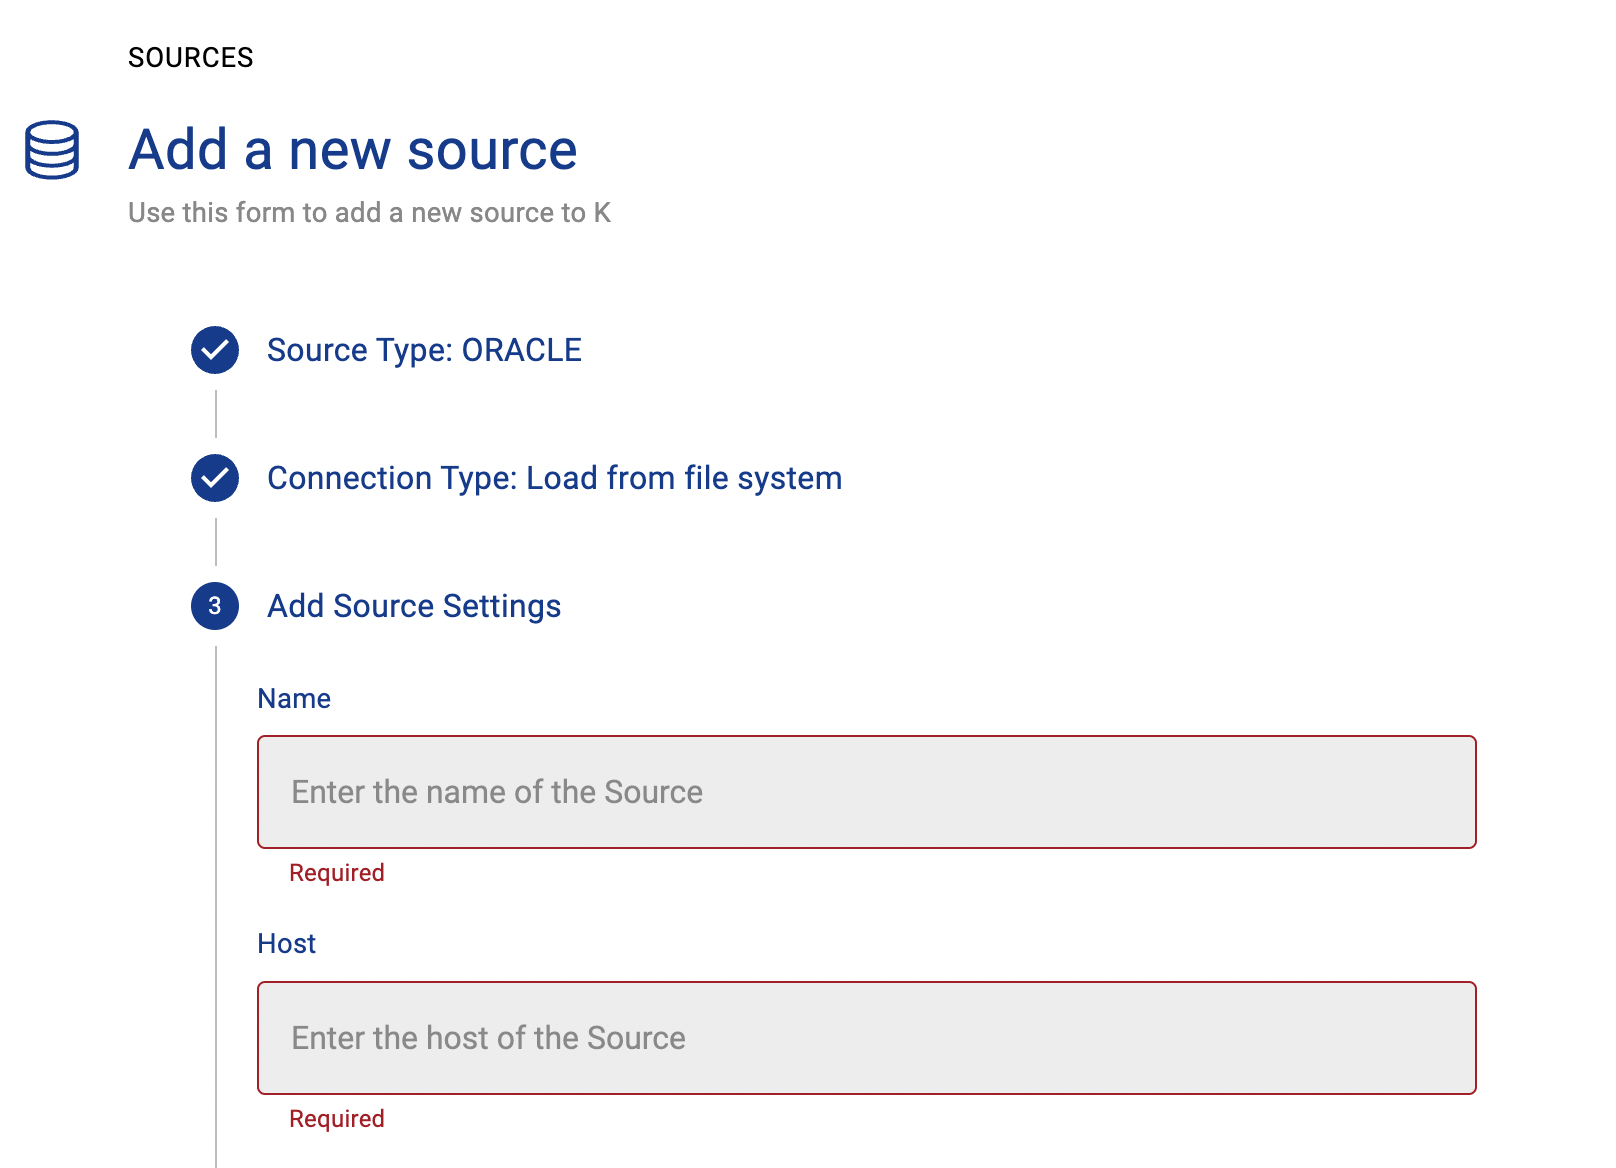
Task: Click the Connection Type step checkmark icon
Action: click(215, 478)
